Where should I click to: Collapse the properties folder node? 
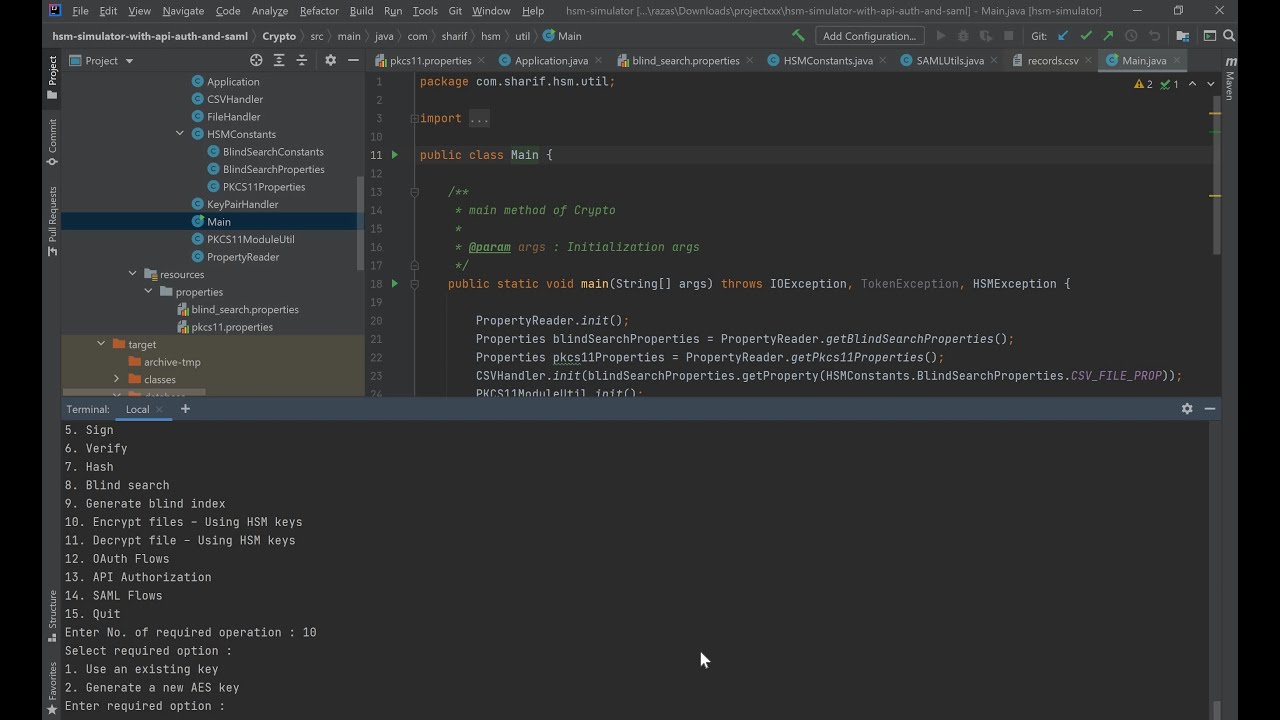148,292
